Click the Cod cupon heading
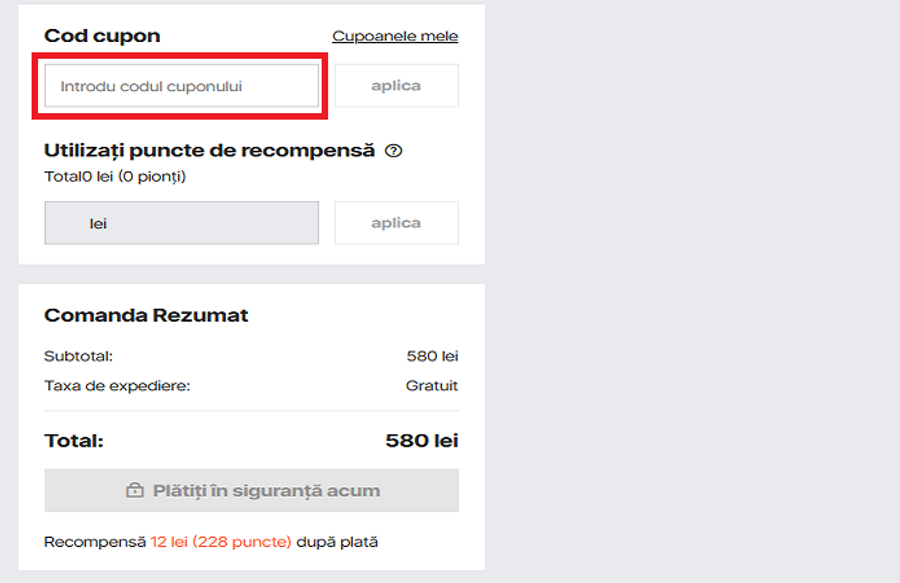 point(102,36)
